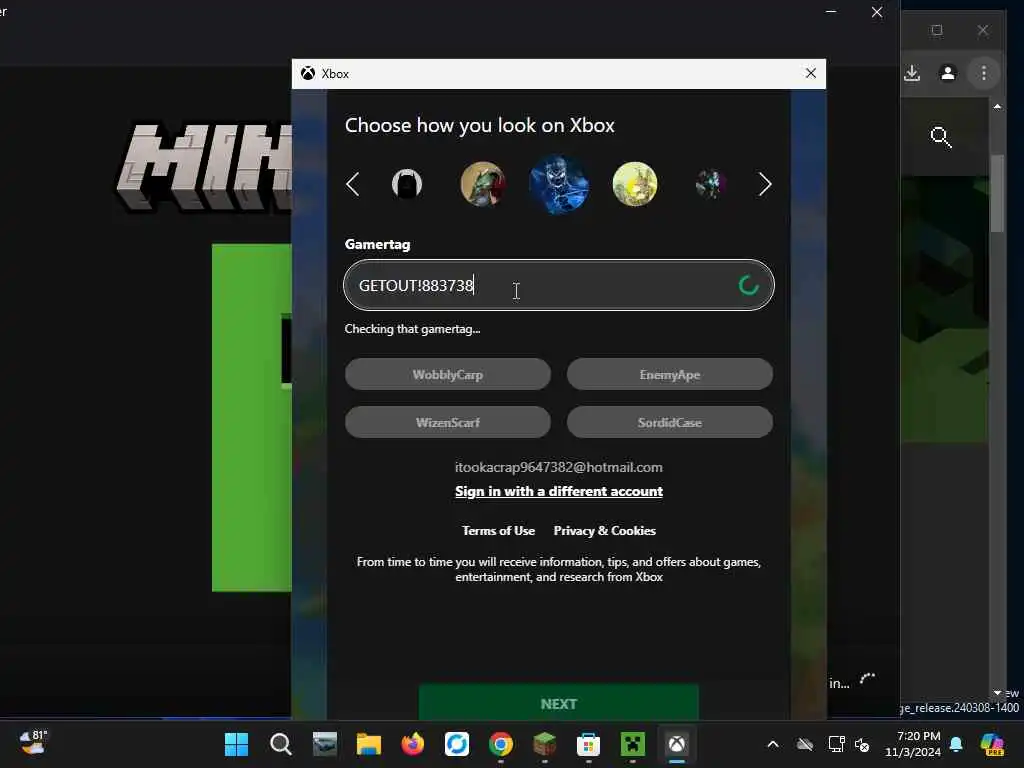This screenshot has width=1024, height=768.
Task: Open notifications bell icon
Action: 956,744
